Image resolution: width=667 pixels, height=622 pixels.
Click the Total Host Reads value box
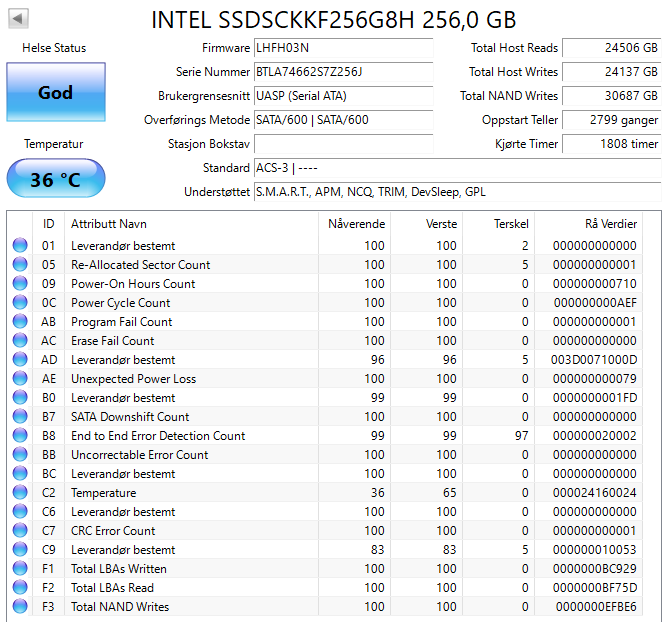[611, 48]
